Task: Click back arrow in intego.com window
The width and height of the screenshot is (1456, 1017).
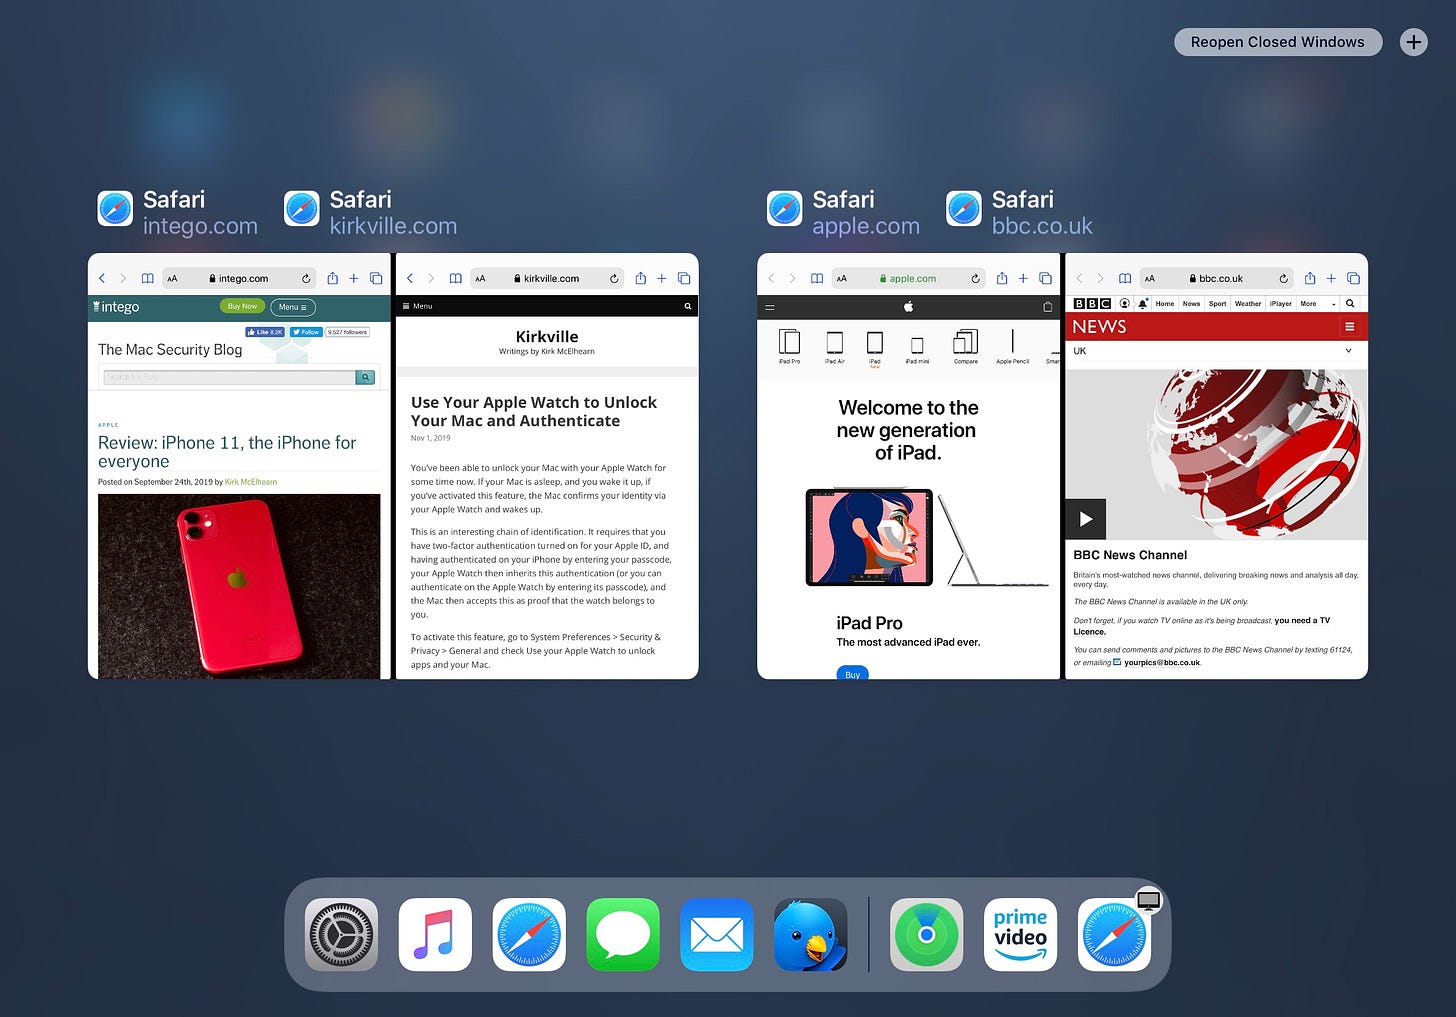Action: pos(102,279)
